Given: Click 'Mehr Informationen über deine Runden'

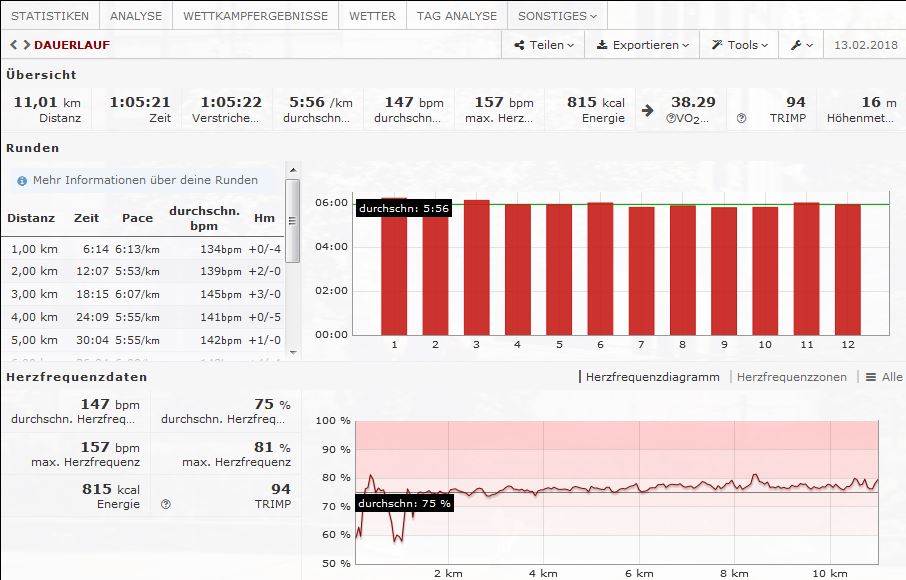Looking at the screenshot, I should click(145, 181).
